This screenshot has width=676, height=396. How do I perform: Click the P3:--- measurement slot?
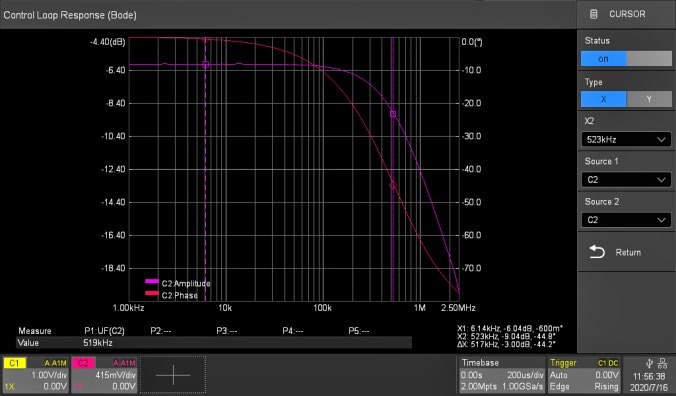227,331
